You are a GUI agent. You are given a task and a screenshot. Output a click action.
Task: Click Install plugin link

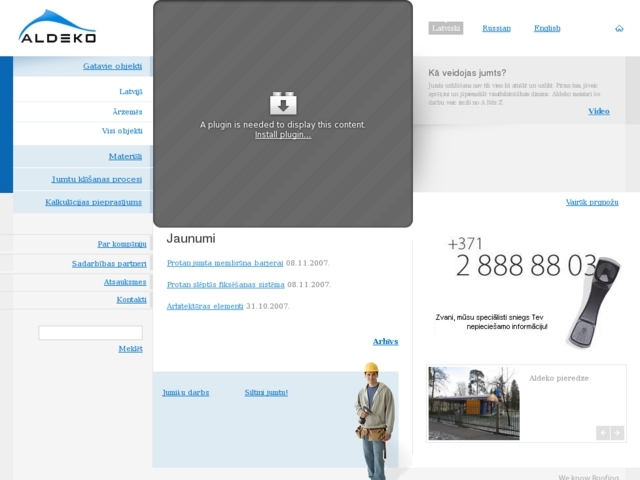click(x=283, y=135)
